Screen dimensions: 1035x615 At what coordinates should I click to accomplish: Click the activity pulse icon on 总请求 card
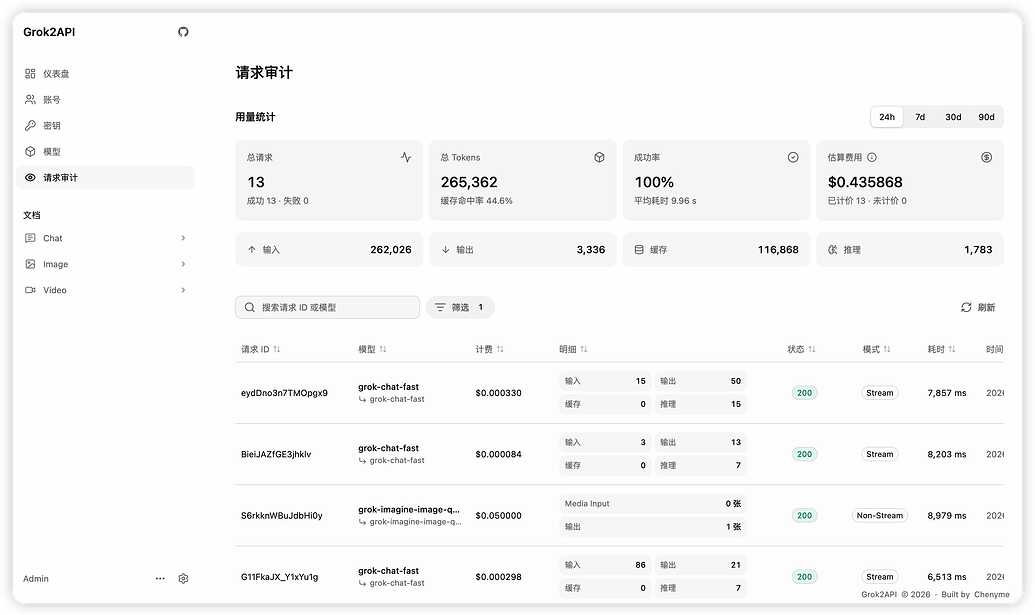[x=406, y=157]
